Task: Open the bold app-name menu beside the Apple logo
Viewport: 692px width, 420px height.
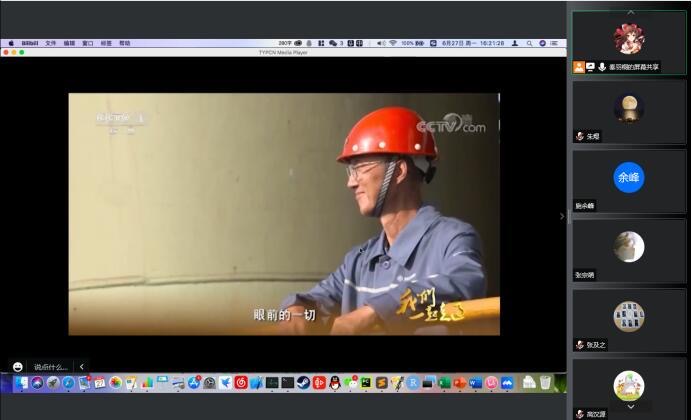Action: (x=30, y=43)
